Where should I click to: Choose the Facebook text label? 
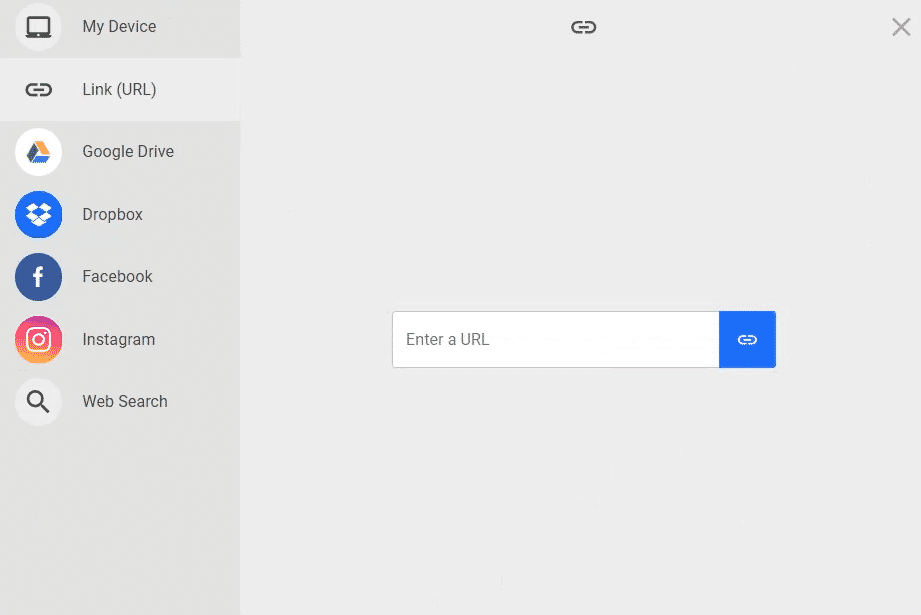(117, 276)
